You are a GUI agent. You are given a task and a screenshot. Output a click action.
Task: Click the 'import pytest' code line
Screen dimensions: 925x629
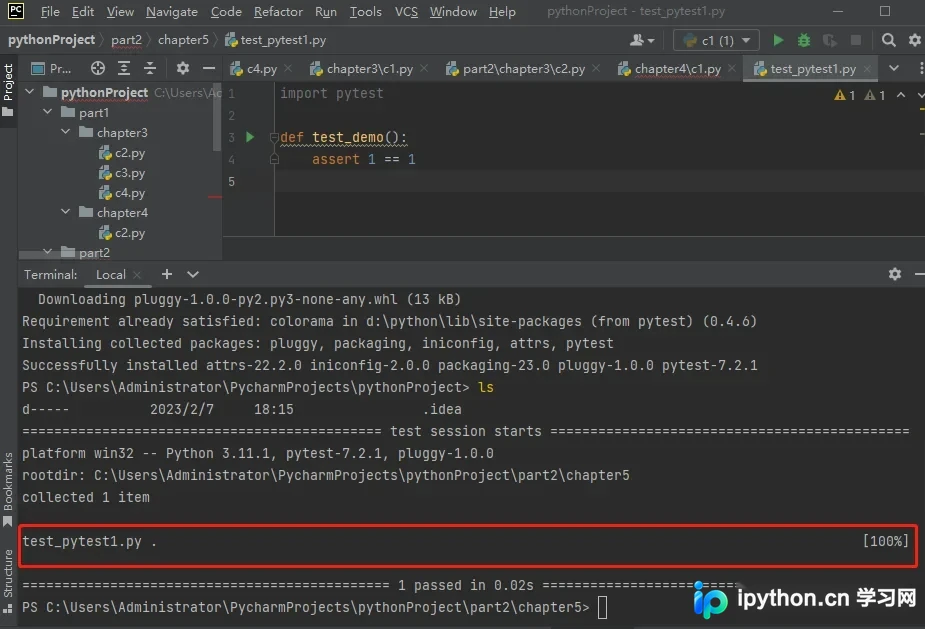tap(332, 93)
